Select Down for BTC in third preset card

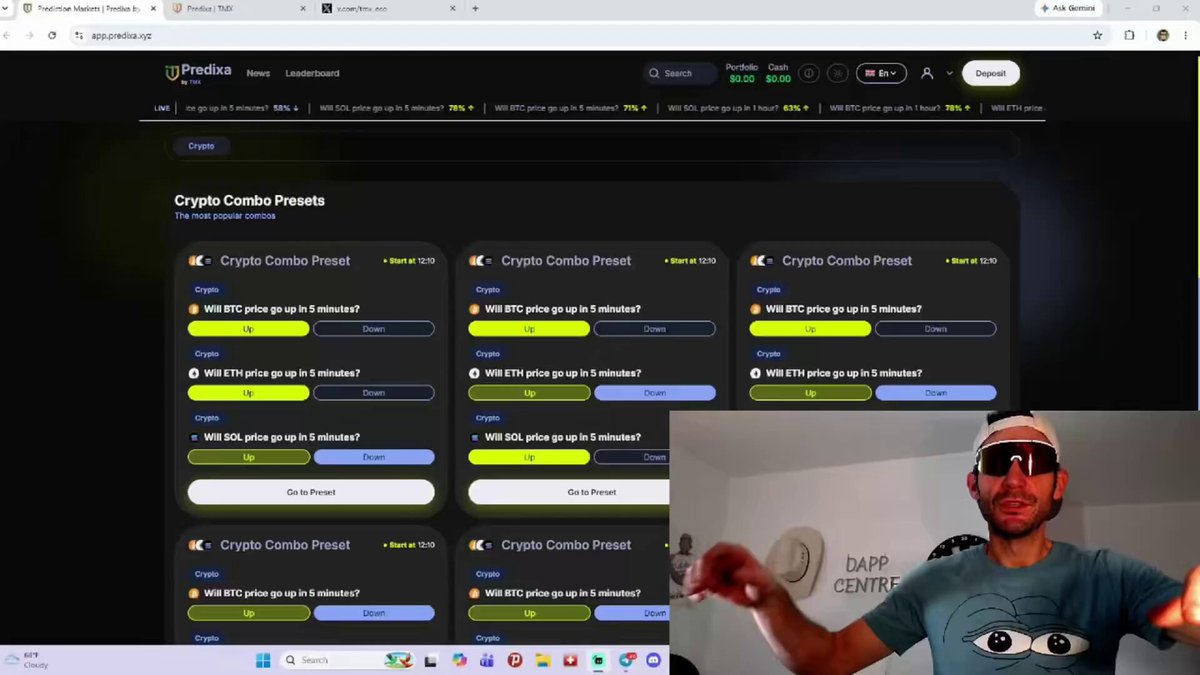[x=936, y=329]
